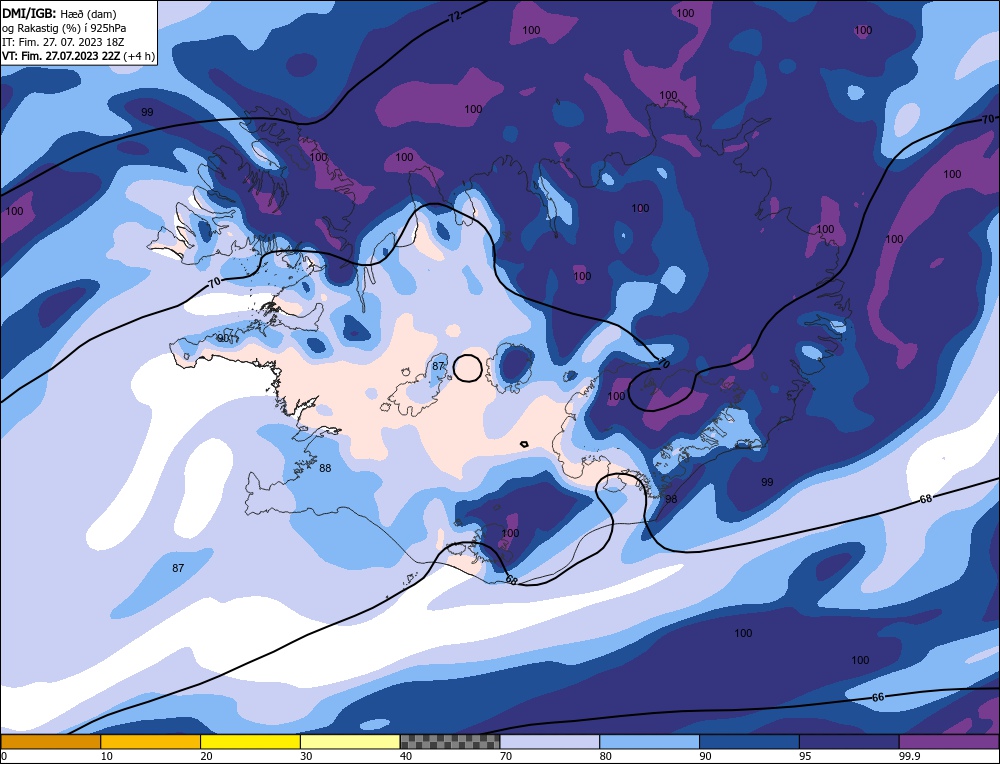
Task: Click the dark indigo 95–99.9 legend swatch
Action: tap(849, 741)
